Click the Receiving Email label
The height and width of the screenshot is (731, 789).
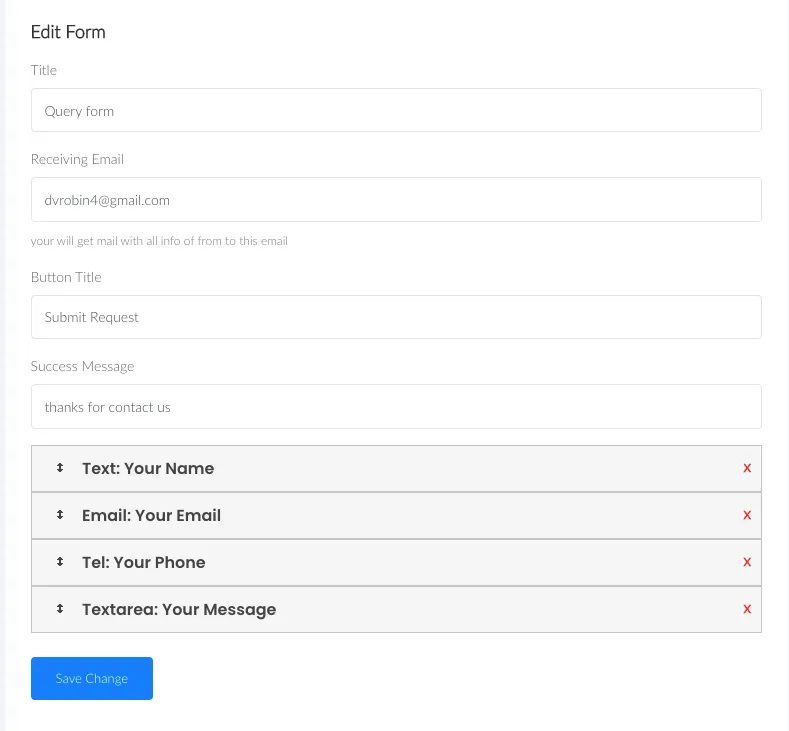[x=77, y=159]
